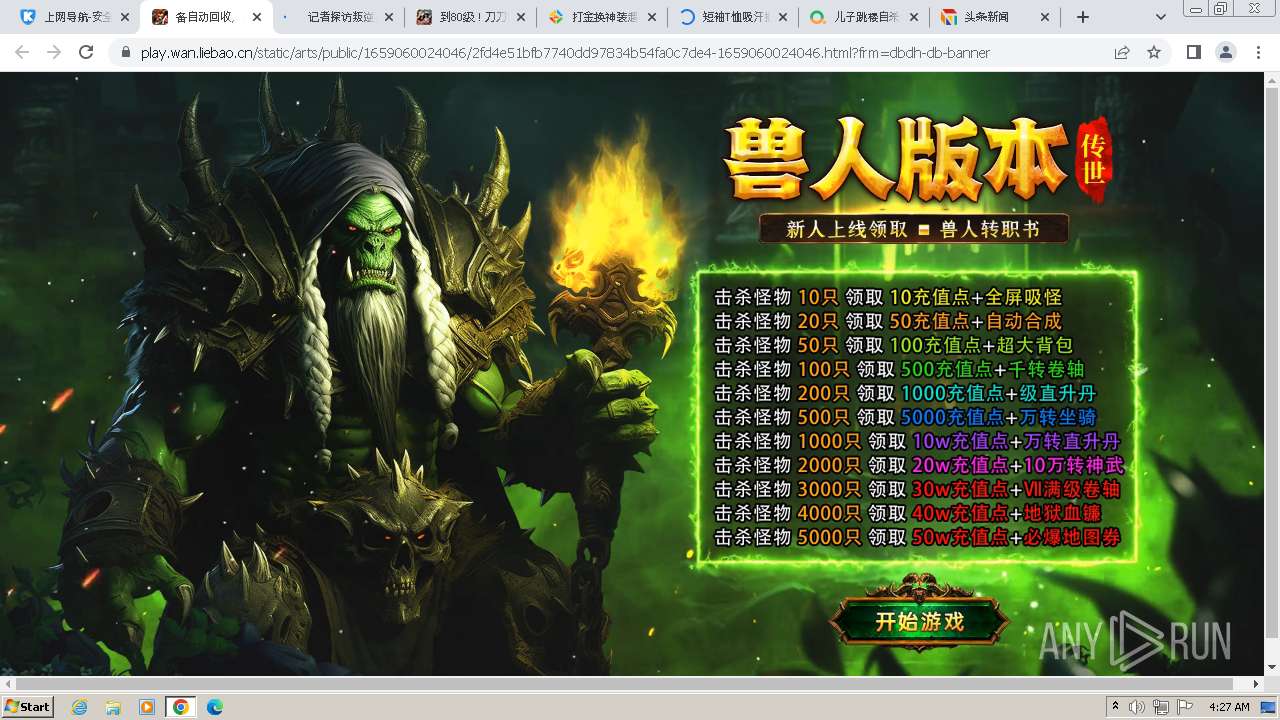Open File Explorer from taskbar
Viewport: 1280px width, 720px height.
[x=113, y=707]
